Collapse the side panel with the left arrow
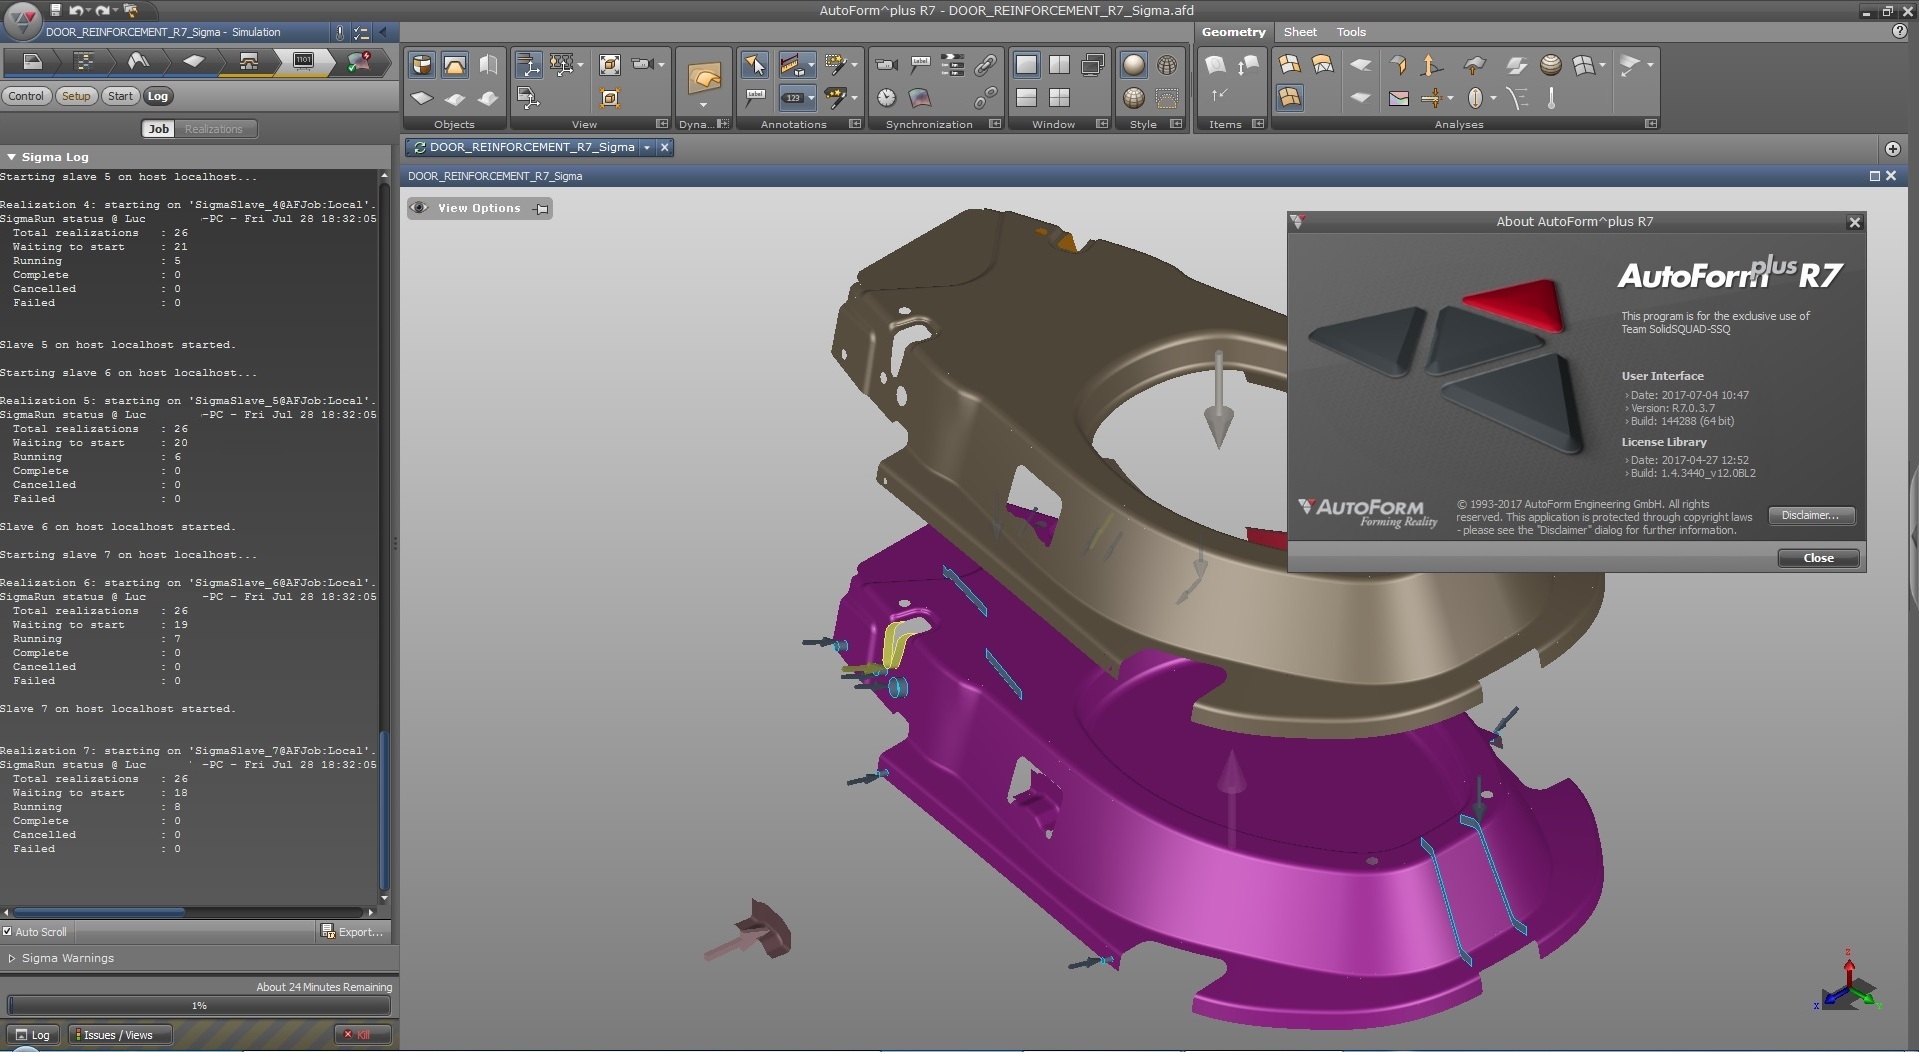The height and width of the screenshot is (1052, 1919). (x=383, y=32)
